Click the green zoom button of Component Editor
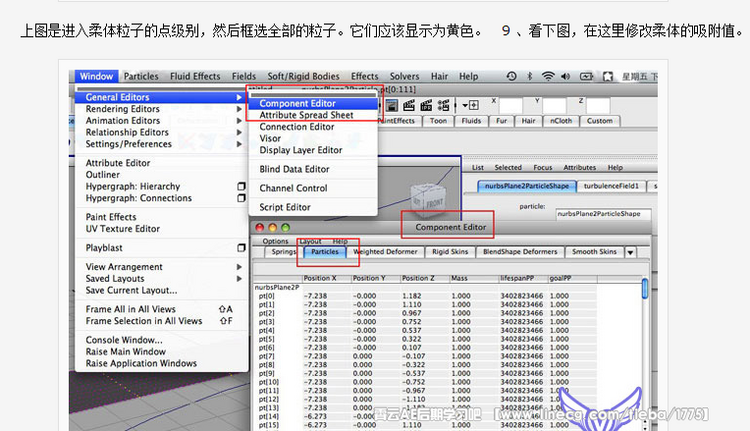The image size is (750, 431). click(x=286, y=228)
